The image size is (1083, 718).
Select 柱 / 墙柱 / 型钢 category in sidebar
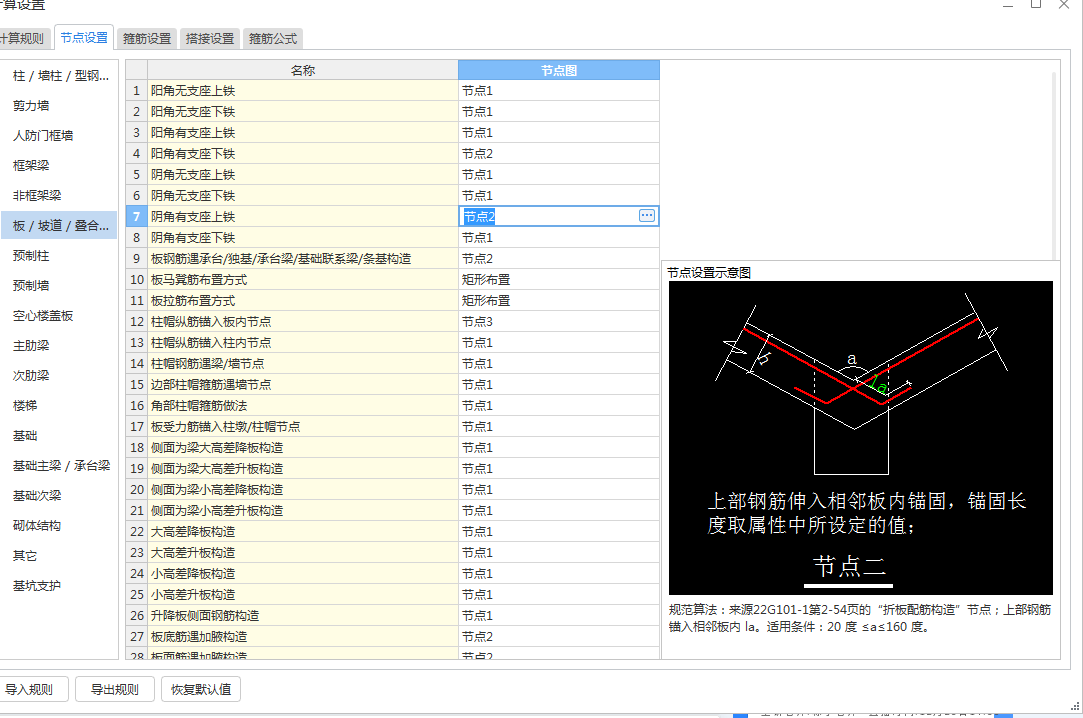coord(61,76)
